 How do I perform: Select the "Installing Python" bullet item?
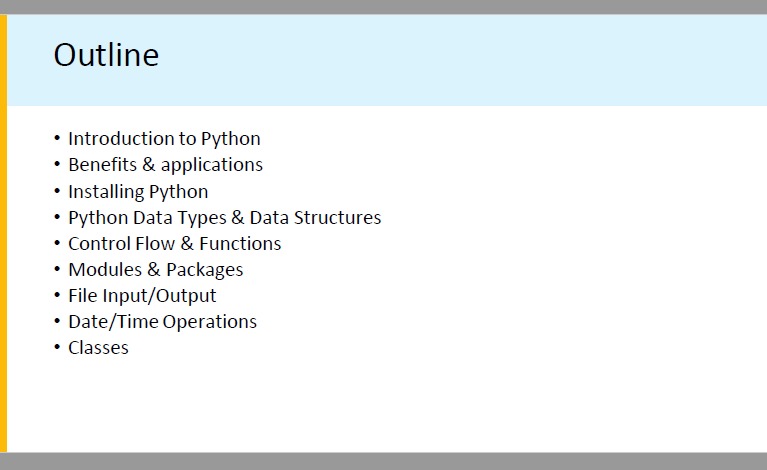click(138, 191)
